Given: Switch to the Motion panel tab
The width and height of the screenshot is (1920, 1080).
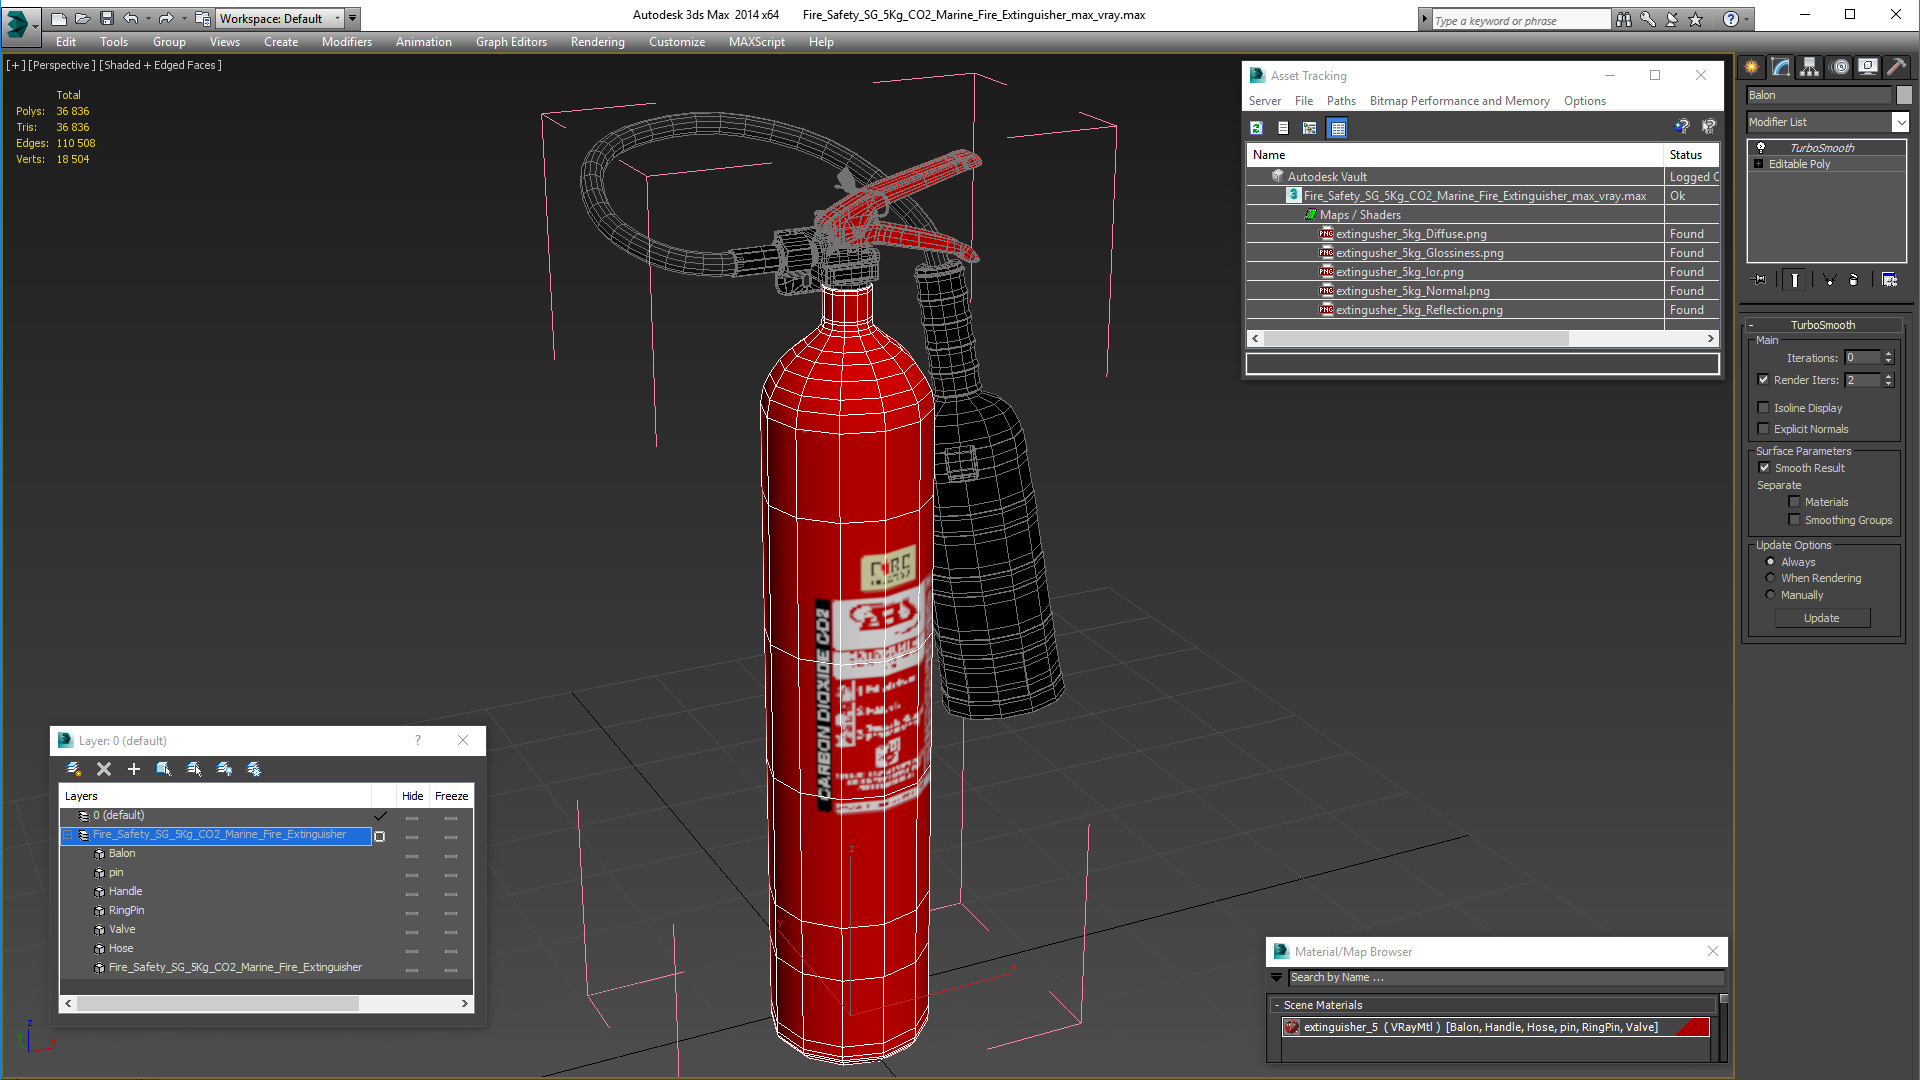Looking at the screenshot, I should click(1840, 67).
